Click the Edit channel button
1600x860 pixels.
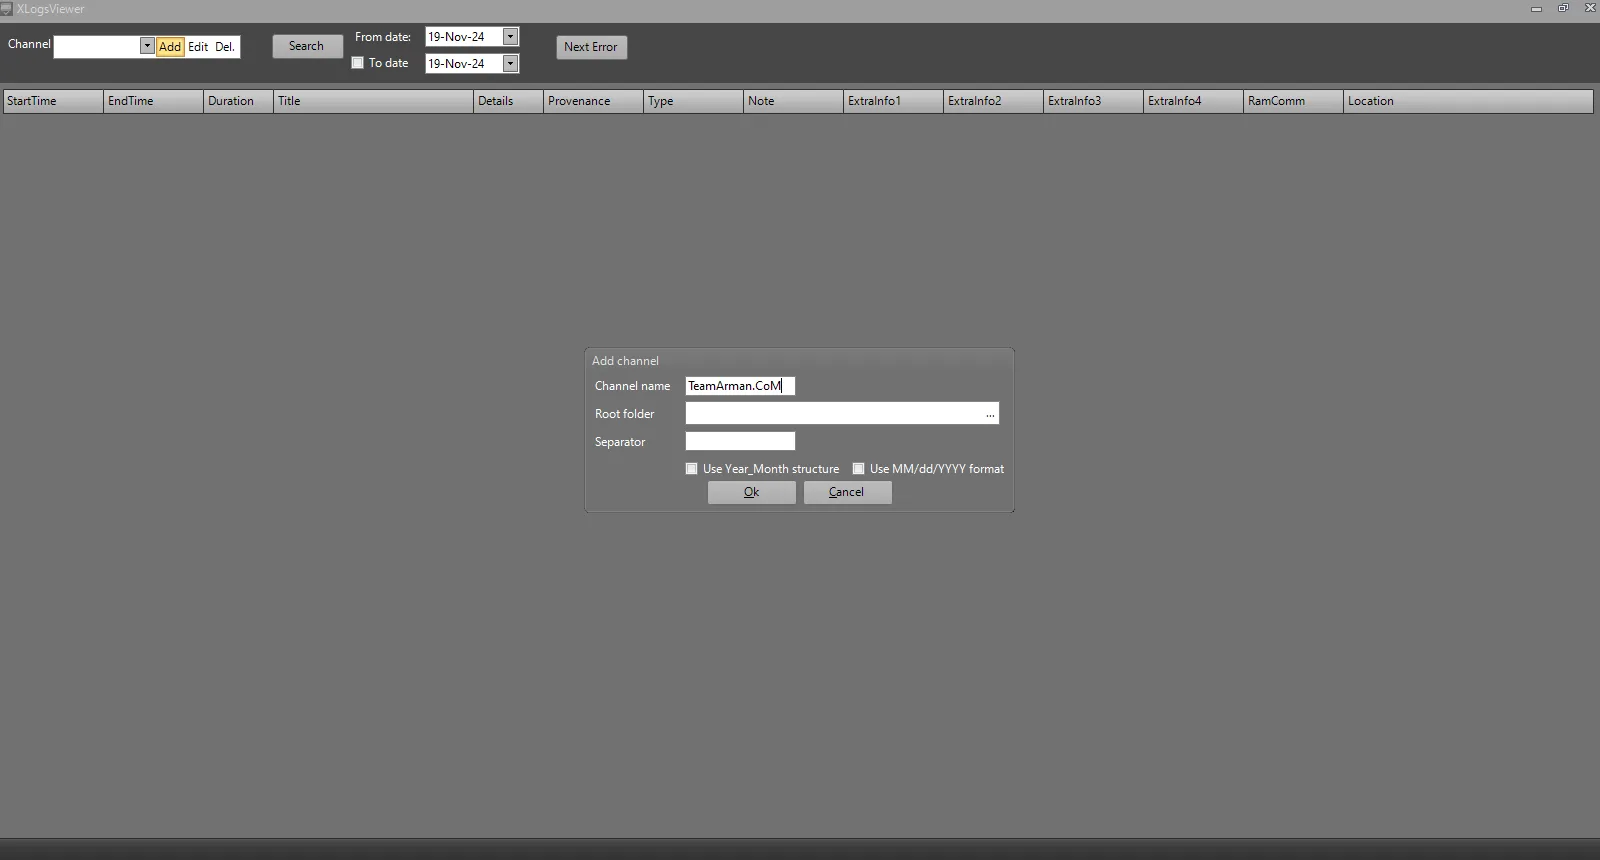point(198,47)
